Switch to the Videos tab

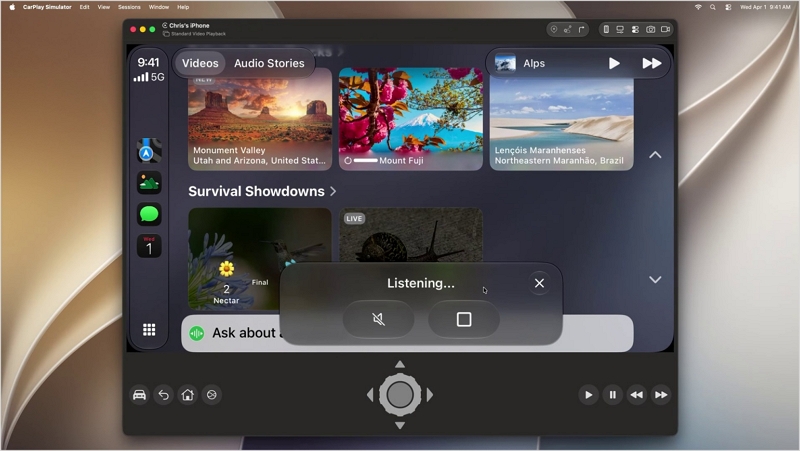tap(200, 63)
